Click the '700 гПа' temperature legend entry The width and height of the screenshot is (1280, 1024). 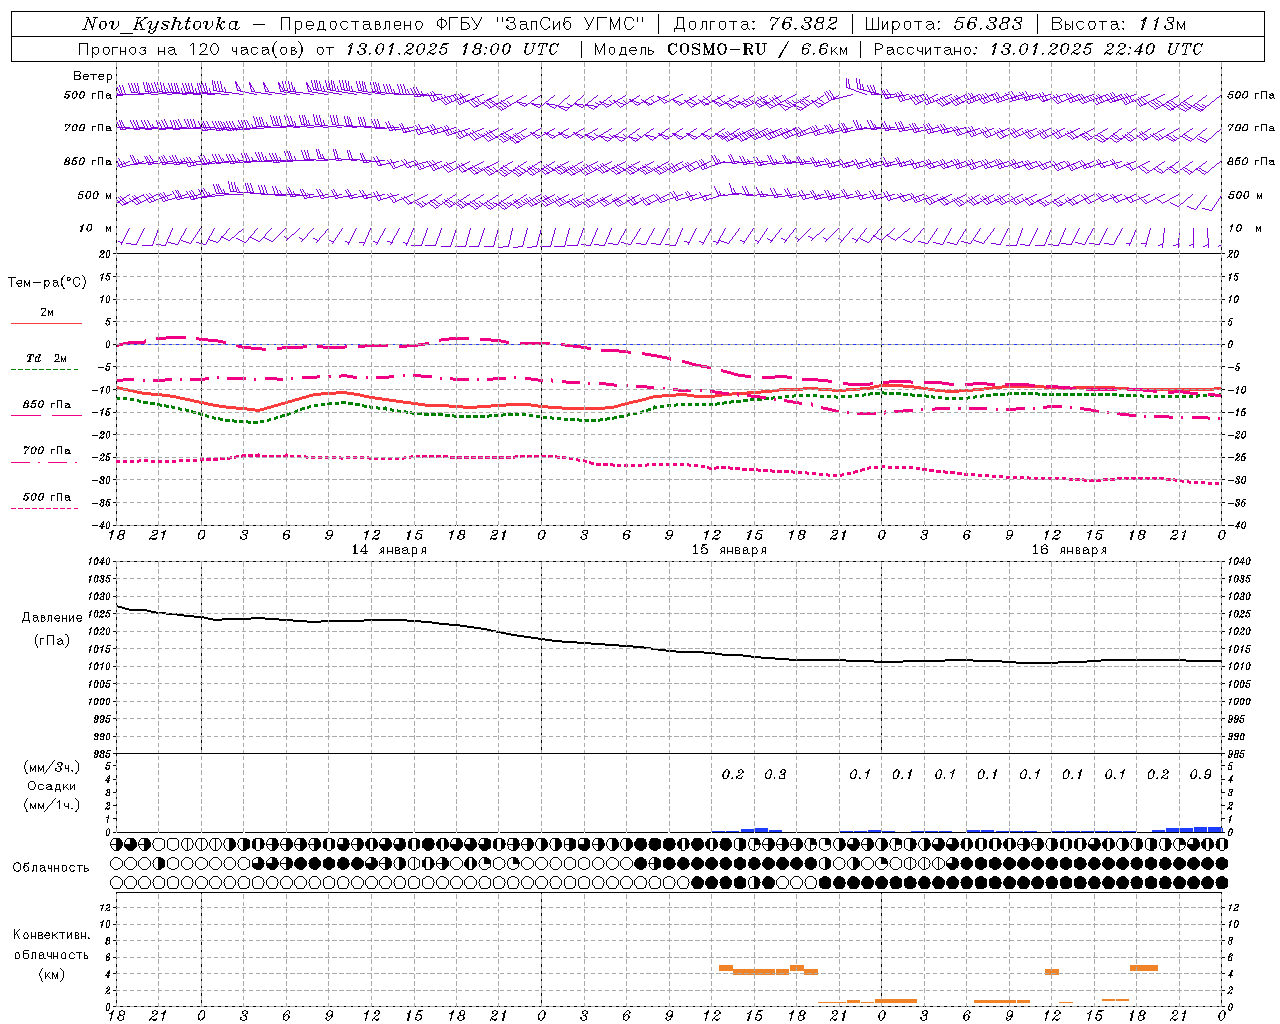[47, 451]
